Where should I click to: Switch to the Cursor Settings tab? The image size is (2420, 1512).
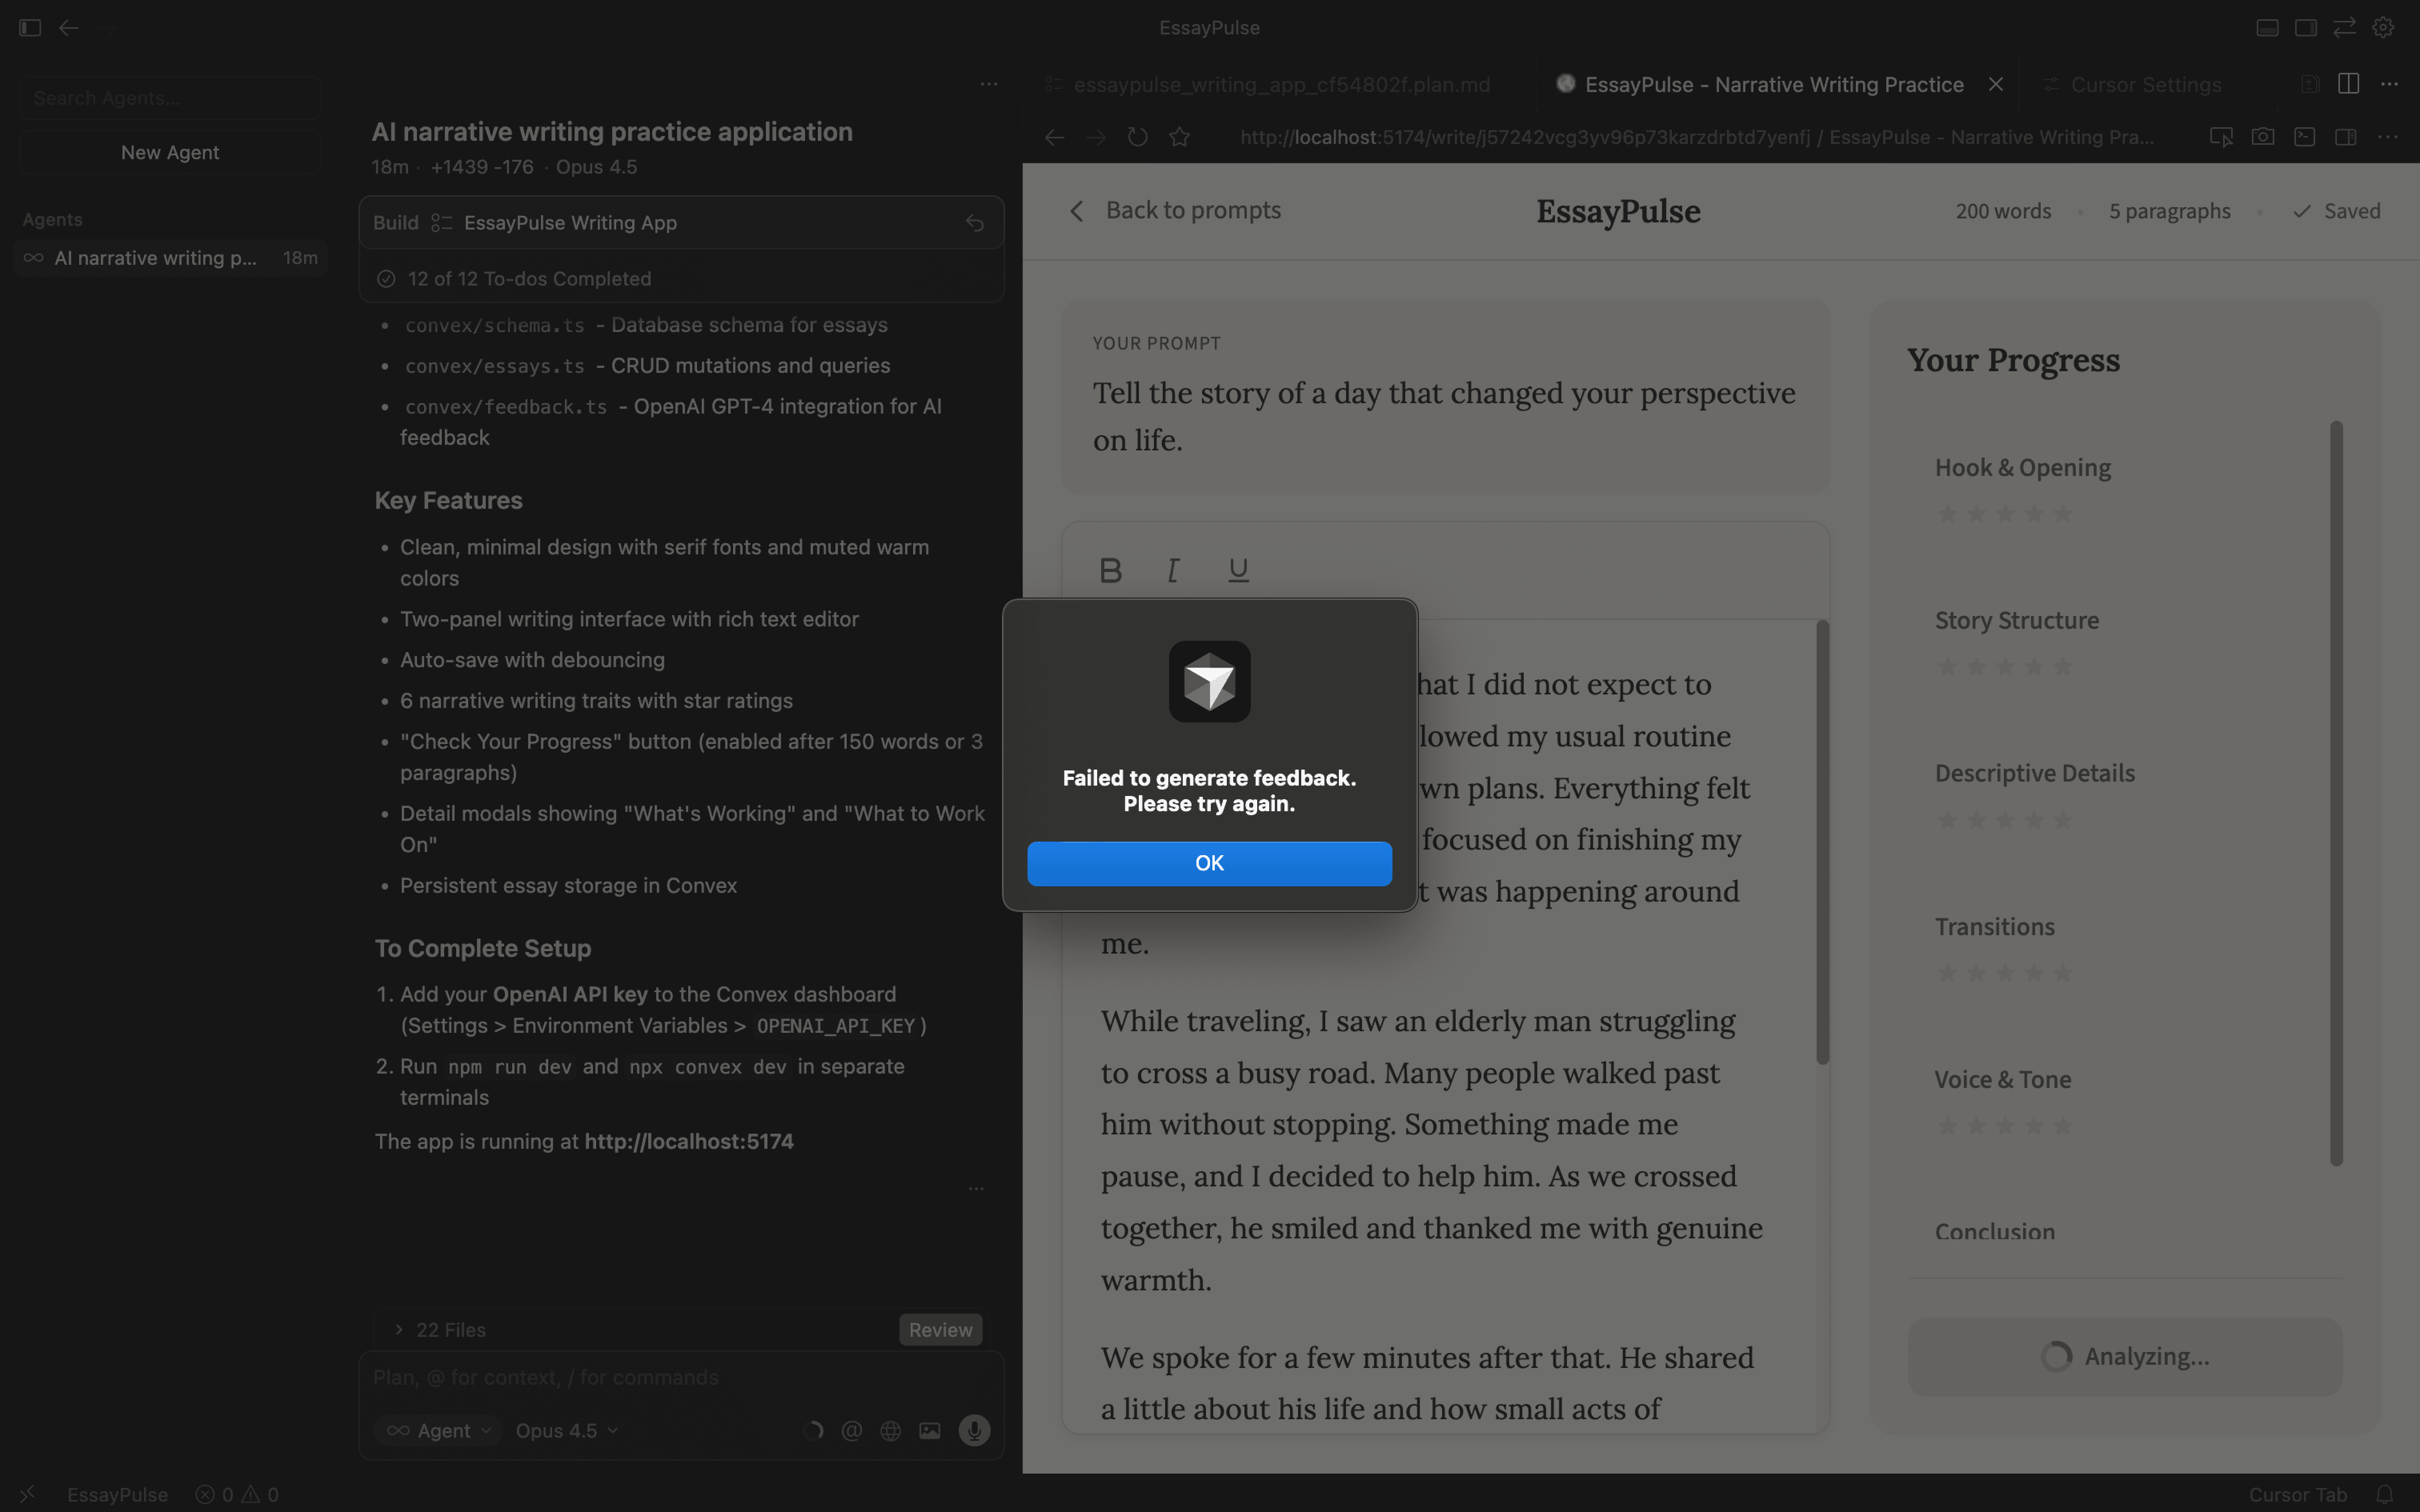tap(2145, 85)
